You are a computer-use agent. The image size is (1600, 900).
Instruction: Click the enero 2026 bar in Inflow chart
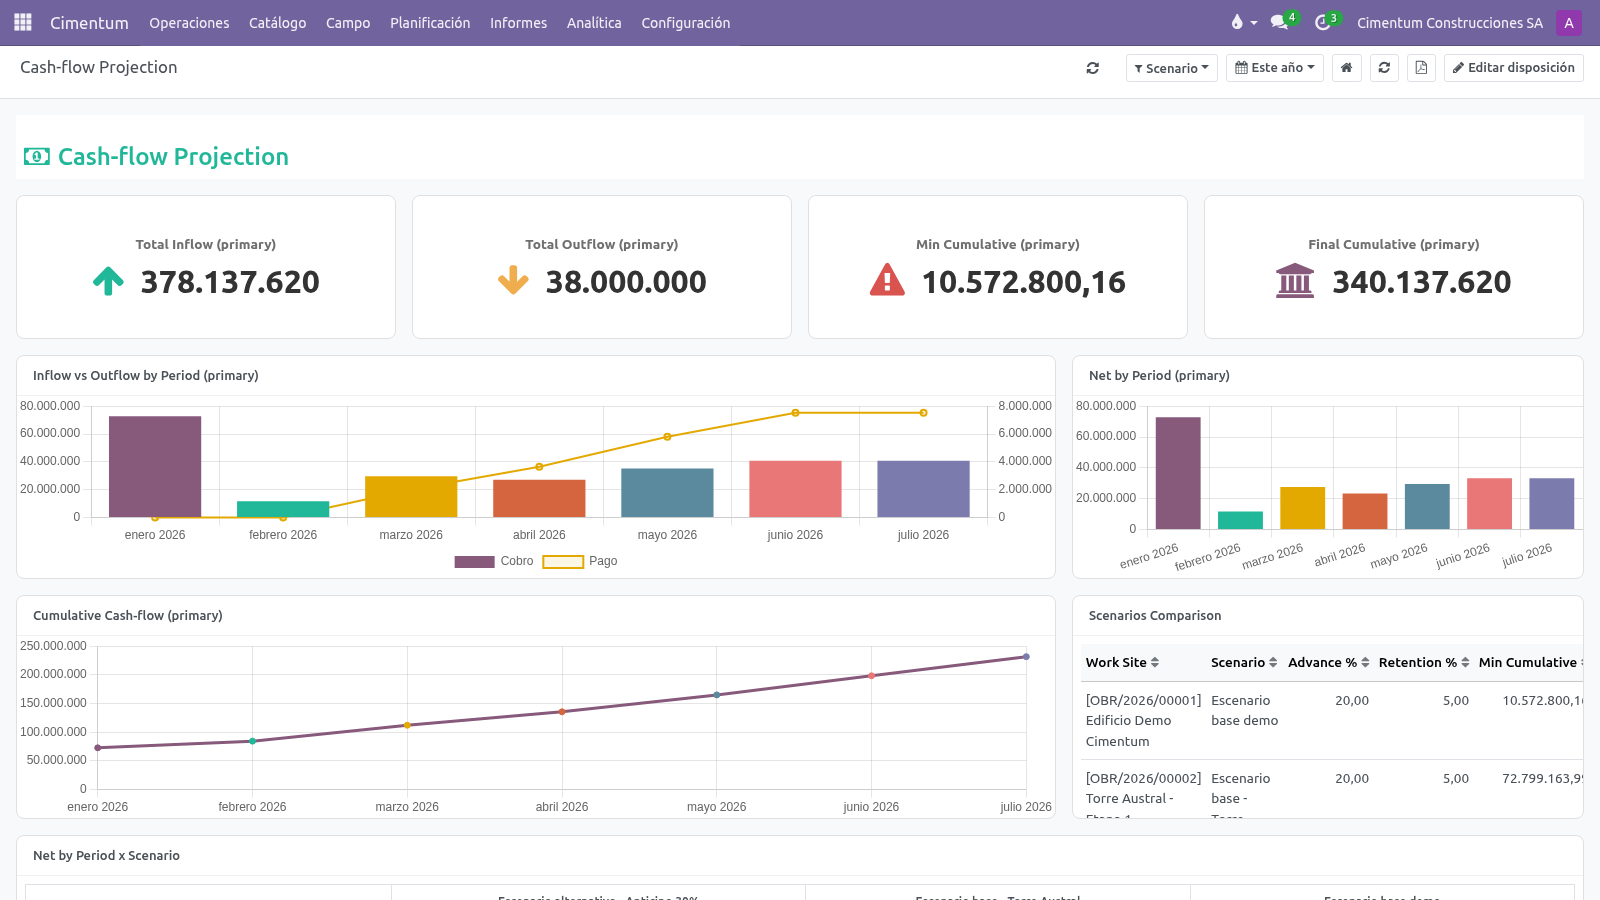coord(155,466)
